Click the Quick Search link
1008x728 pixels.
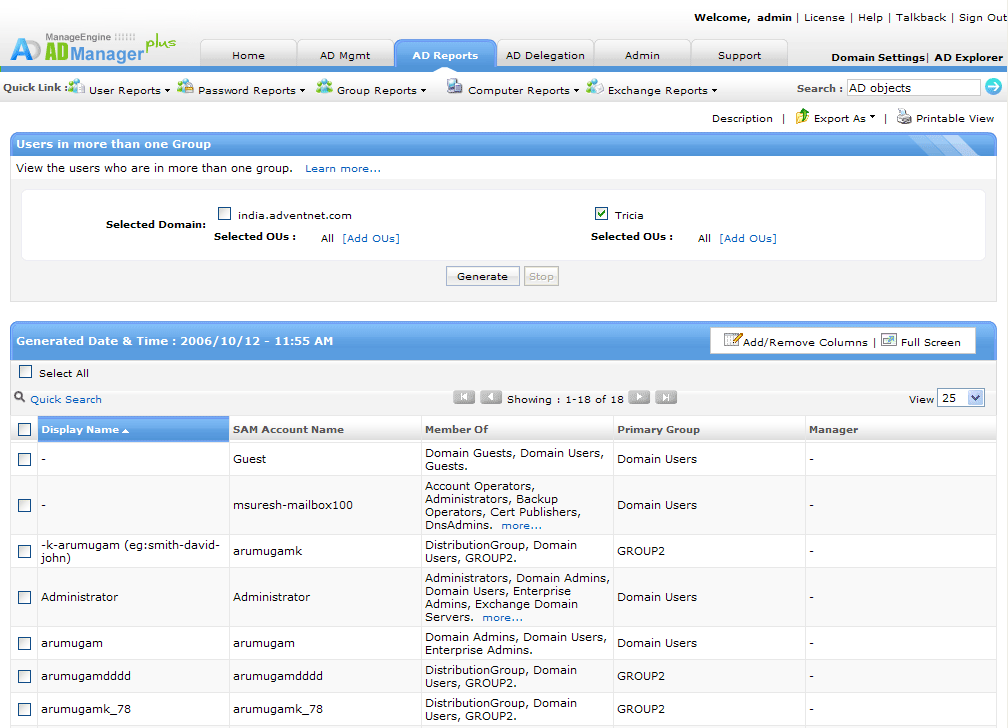pyautogui.click(x=66, y=399)
